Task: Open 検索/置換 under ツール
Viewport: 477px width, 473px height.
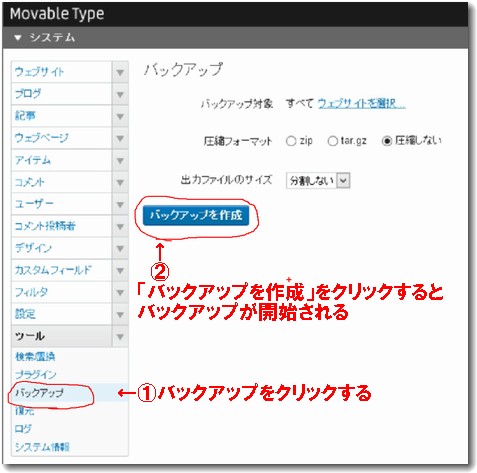Action: click(x=35, y=357)
